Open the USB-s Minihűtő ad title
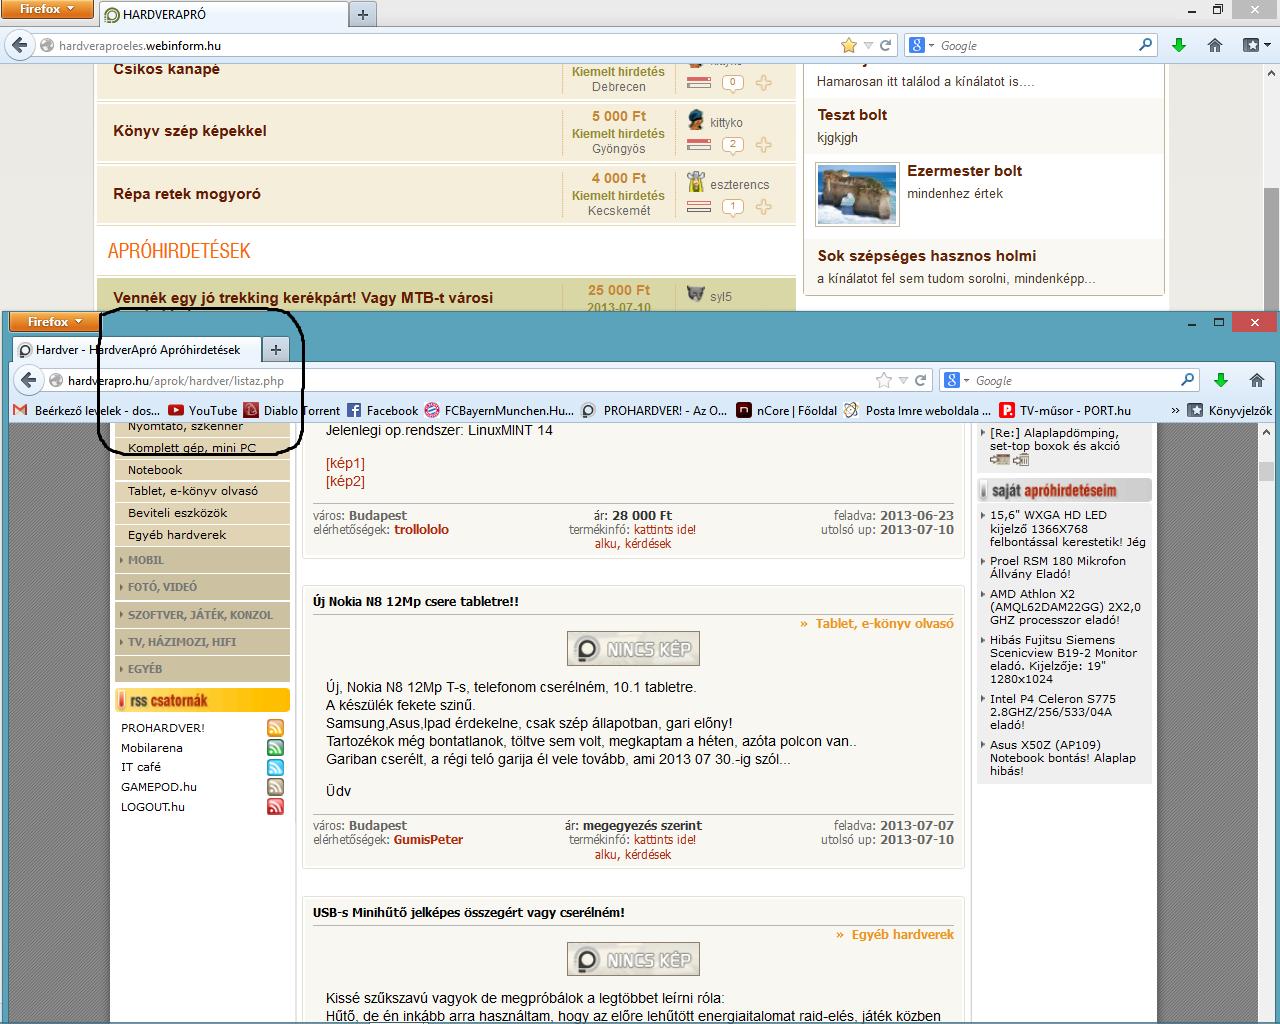This screenshot has width=1280, height=1024. click(x=468, y=912)
